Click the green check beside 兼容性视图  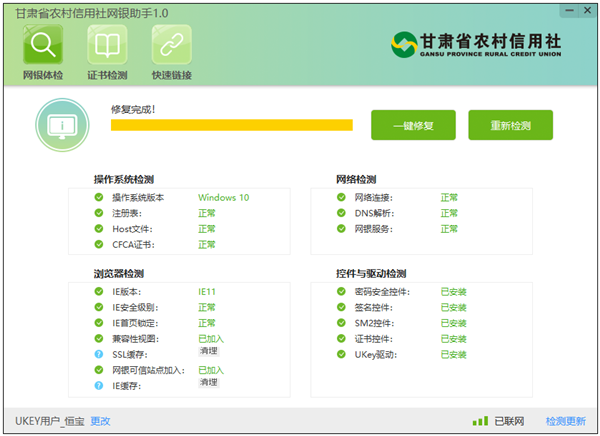(x=99, y=338)
